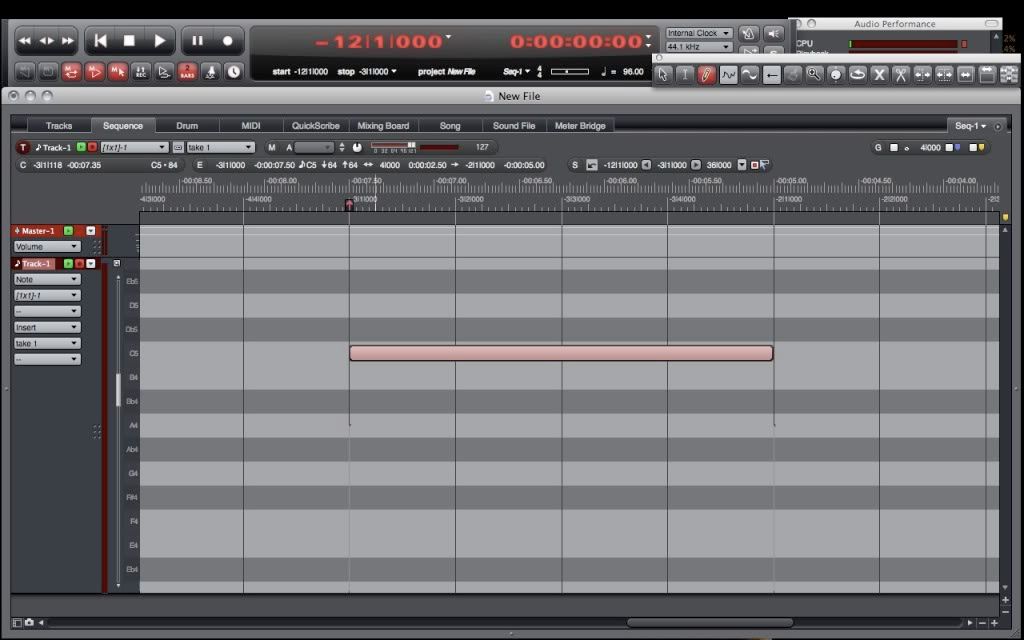Viewport: 1024px width, 640px height.
Task: Open the Note layer dropdown on Track-1
Action: (47, 280)
